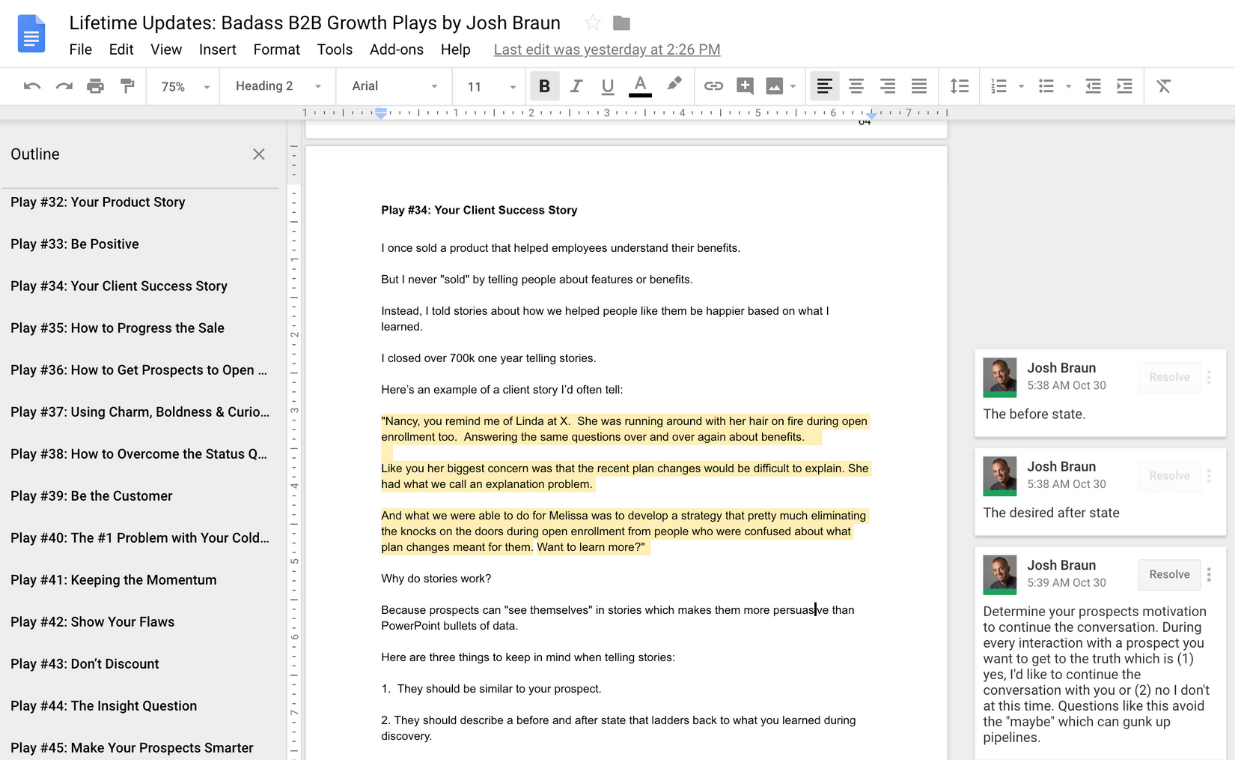This screenshot has width=1235, height=760.
Task: Toggle italic formatting
Action: tap(576, 86)
